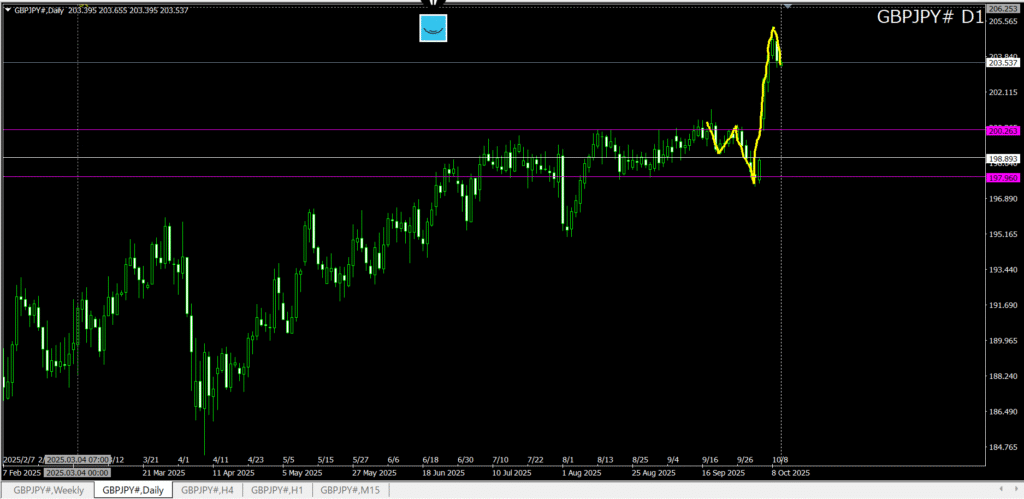
Task: Click the current price label 203.537
Action: coord(1002,63)
